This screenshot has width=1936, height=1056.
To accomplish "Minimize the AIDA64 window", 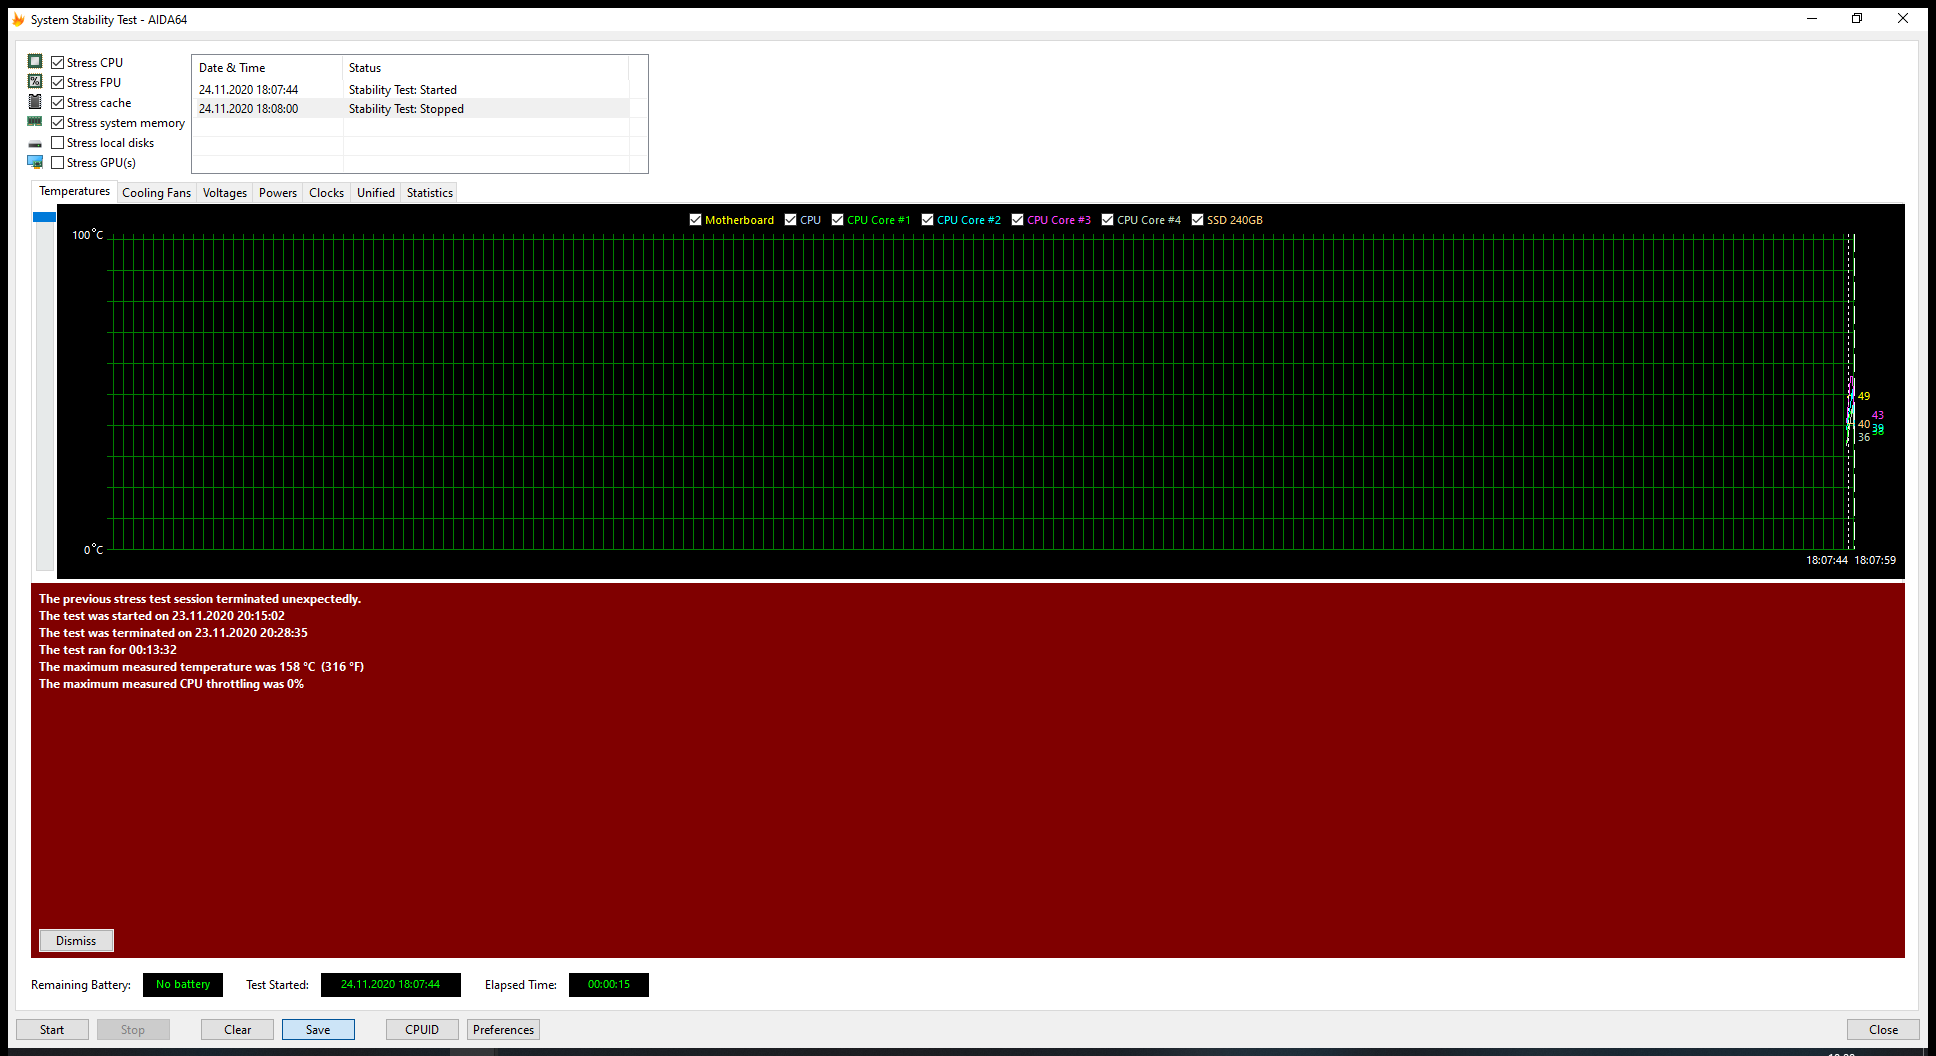I will tap(1812, 19).
